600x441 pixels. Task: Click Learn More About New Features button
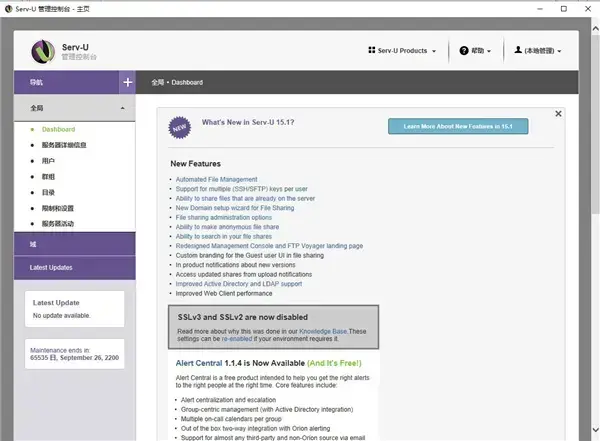pyautogui.click(x=458, y=126)
